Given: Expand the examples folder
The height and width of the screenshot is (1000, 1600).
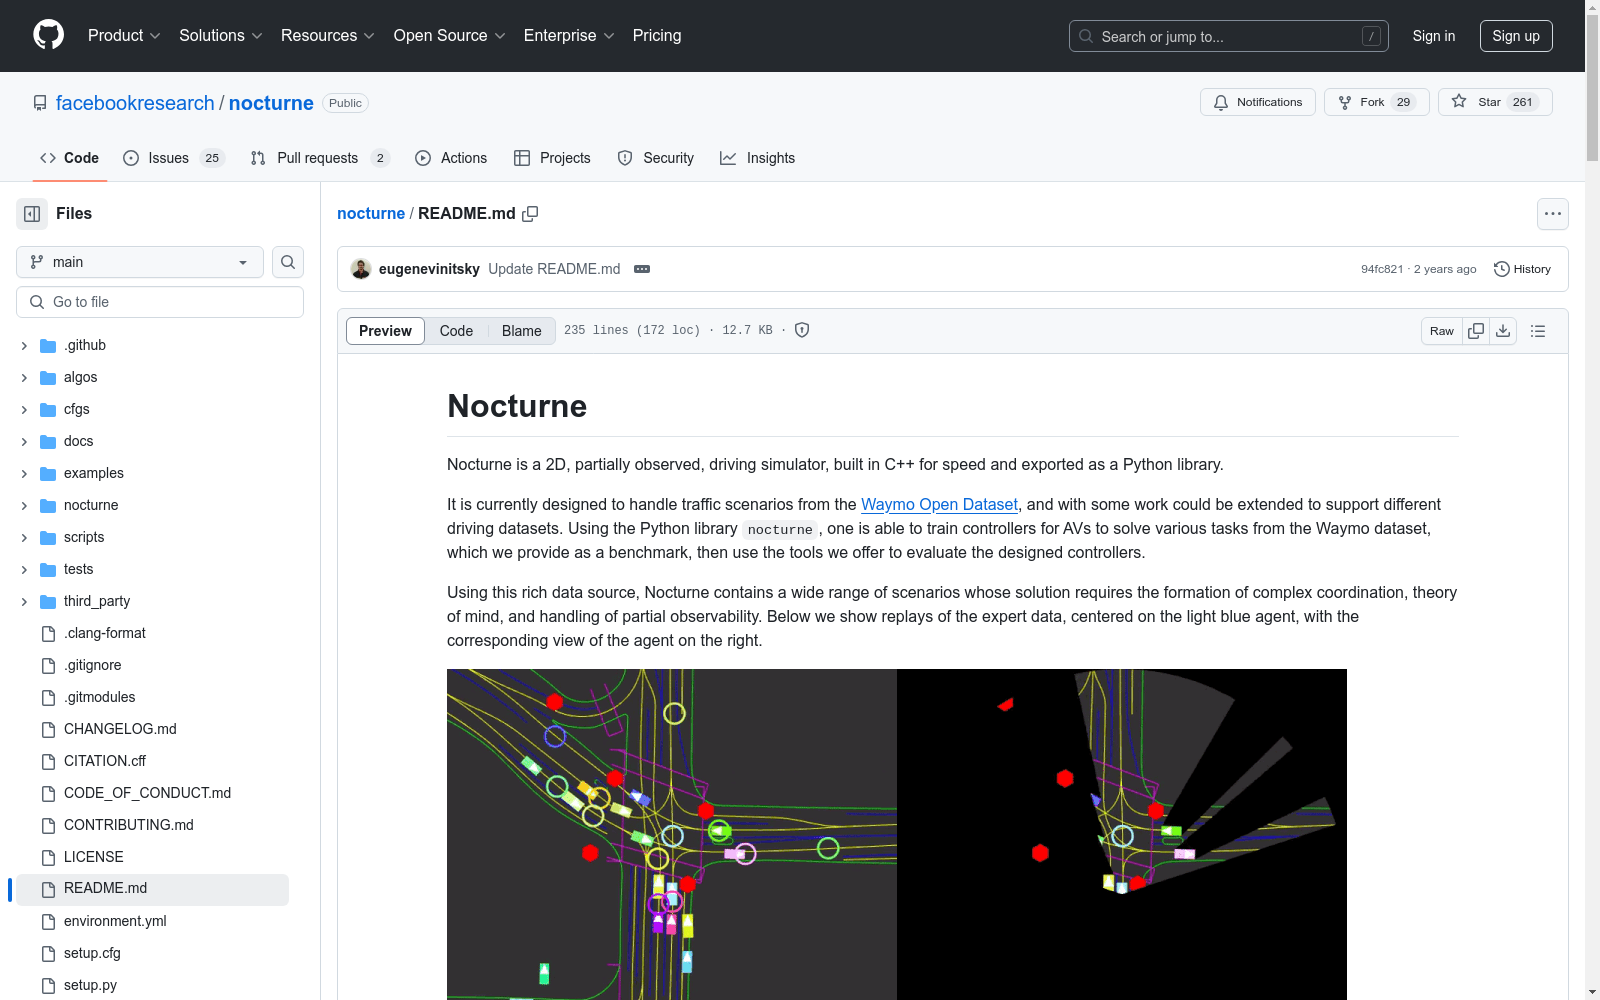Looking at the screenshot, I should 24,473.
